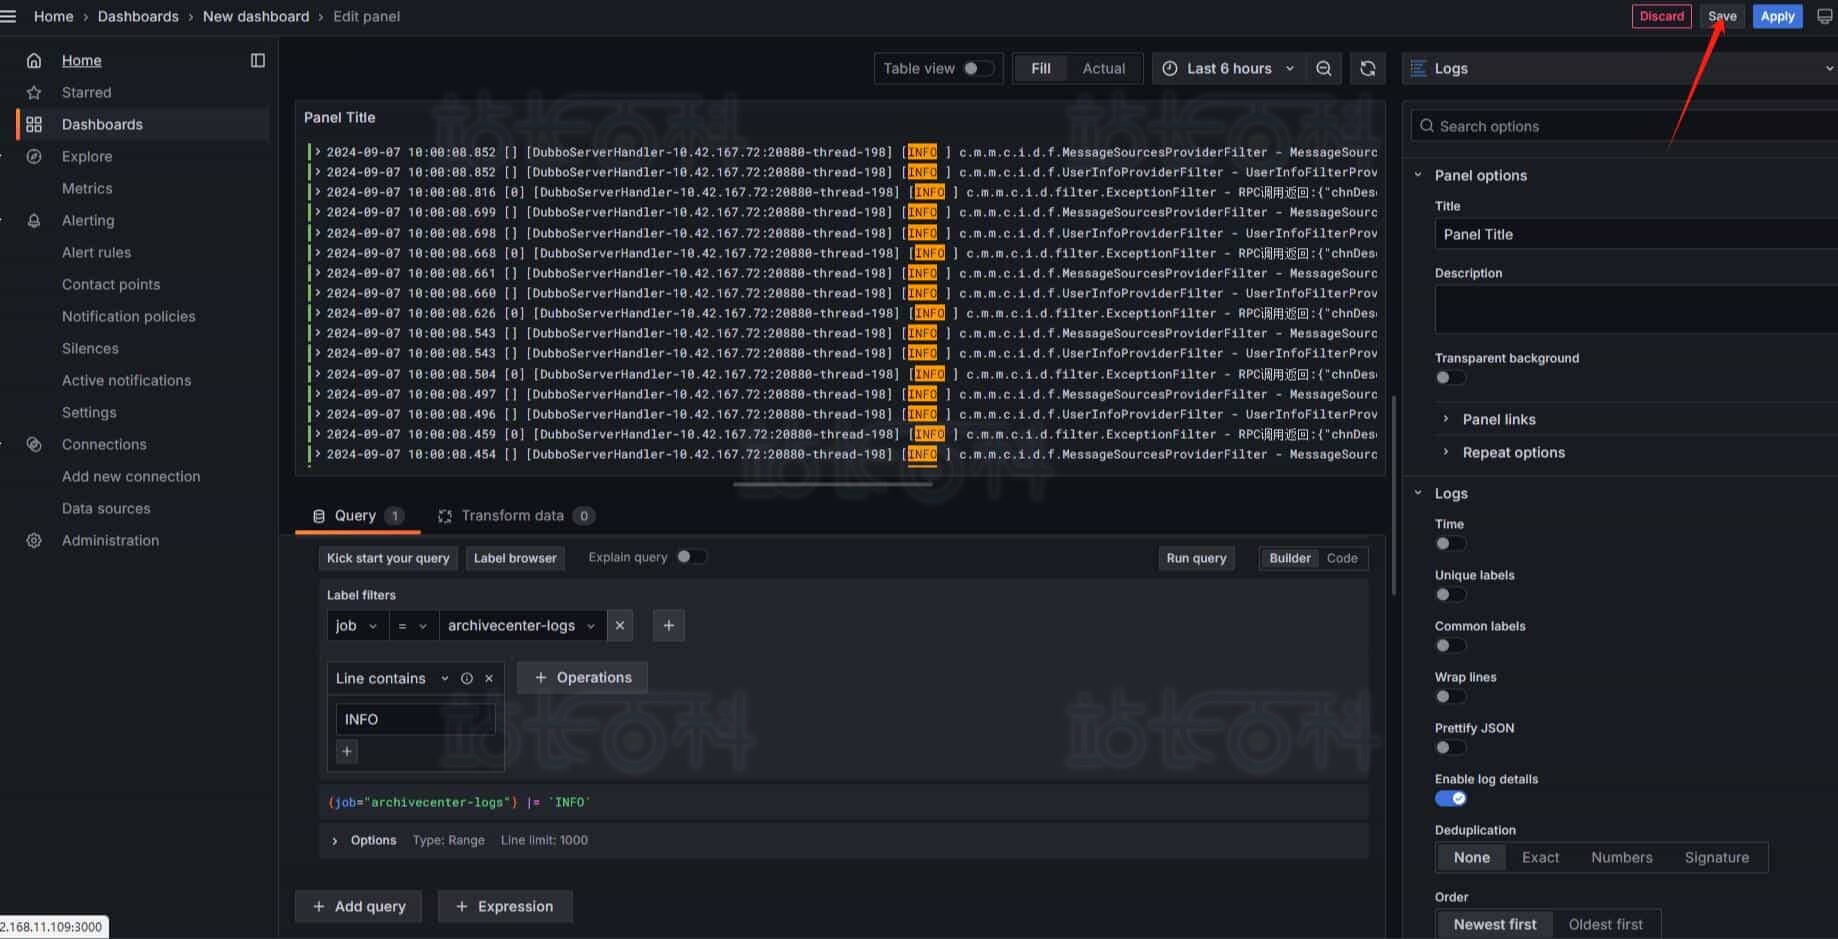
Task: Open the hamburger menu icon
Action: click(x=9, y=16)
